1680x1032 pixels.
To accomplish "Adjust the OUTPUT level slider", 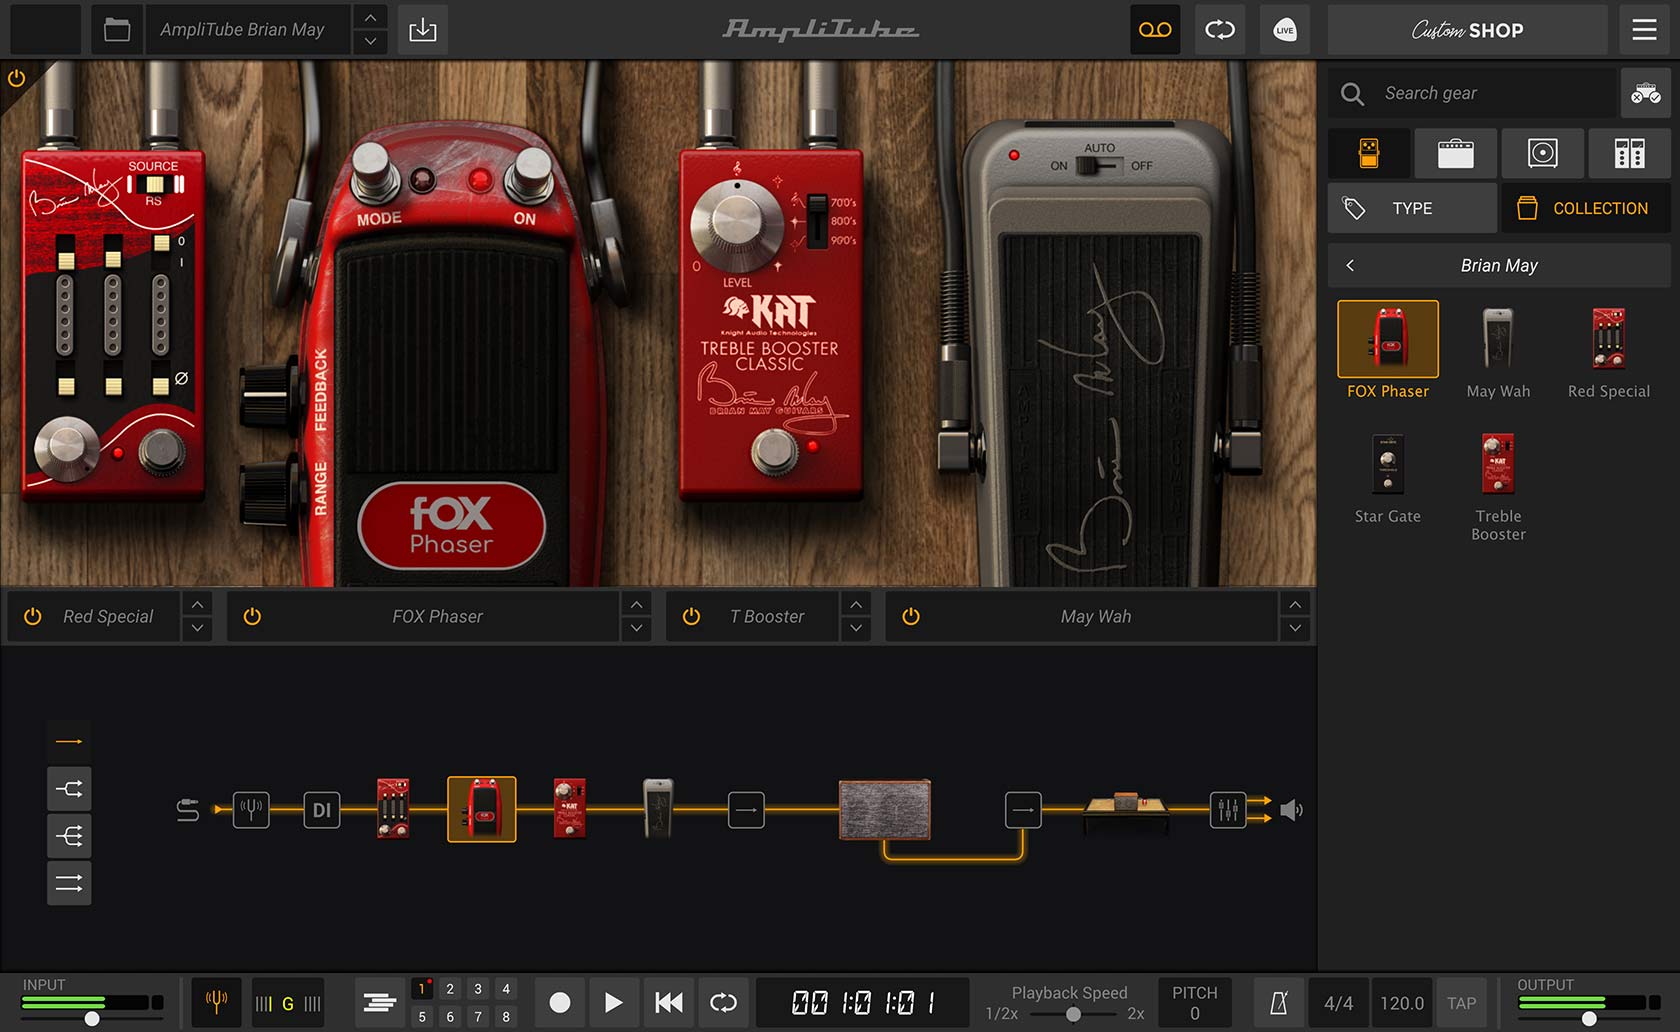I will coord(1589,1018).
